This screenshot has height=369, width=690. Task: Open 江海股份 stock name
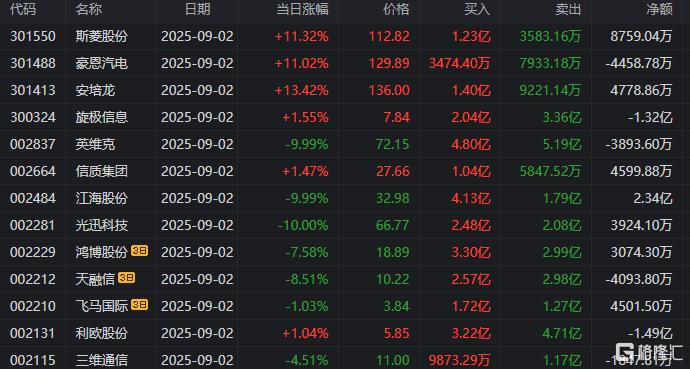click(x=102, y=198)
